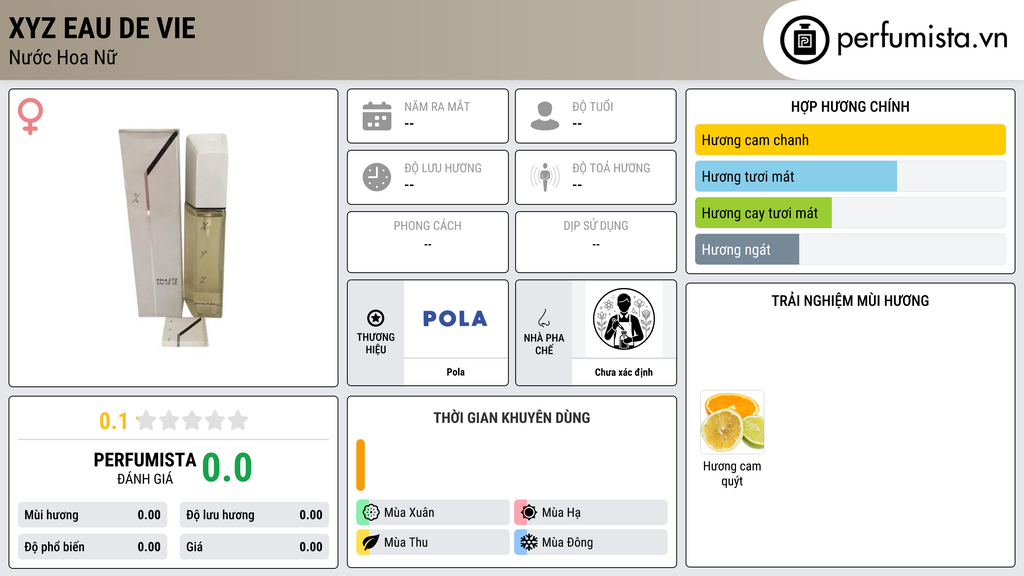Click the person icon for Độ tuổi
Viewport: 1024px width, 576px height.
(545, 116)
